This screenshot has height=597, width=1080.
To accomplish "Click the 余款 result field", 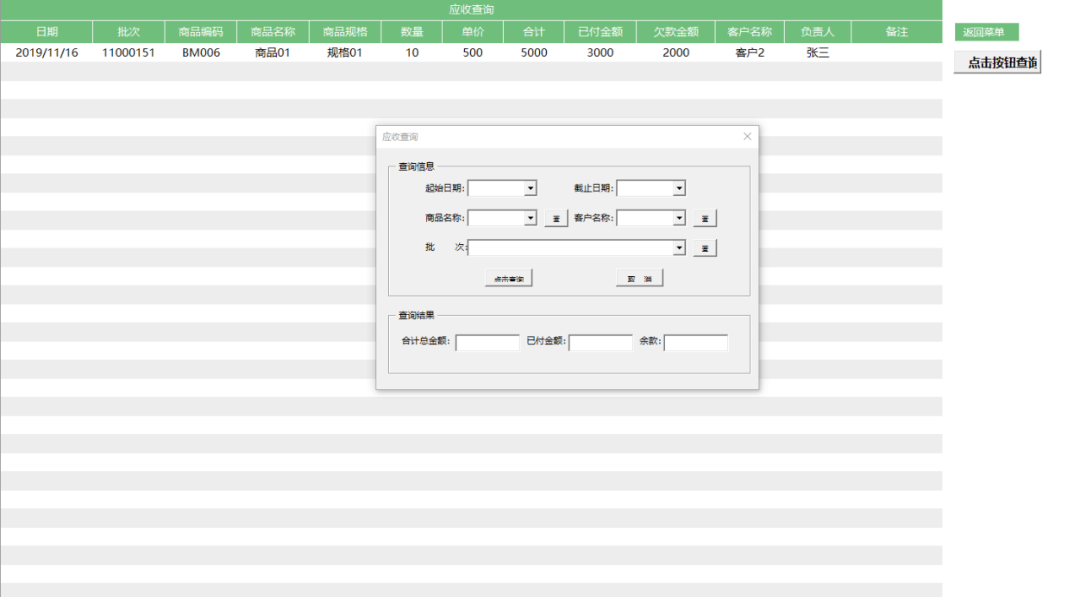I will (x=695, y=343).
